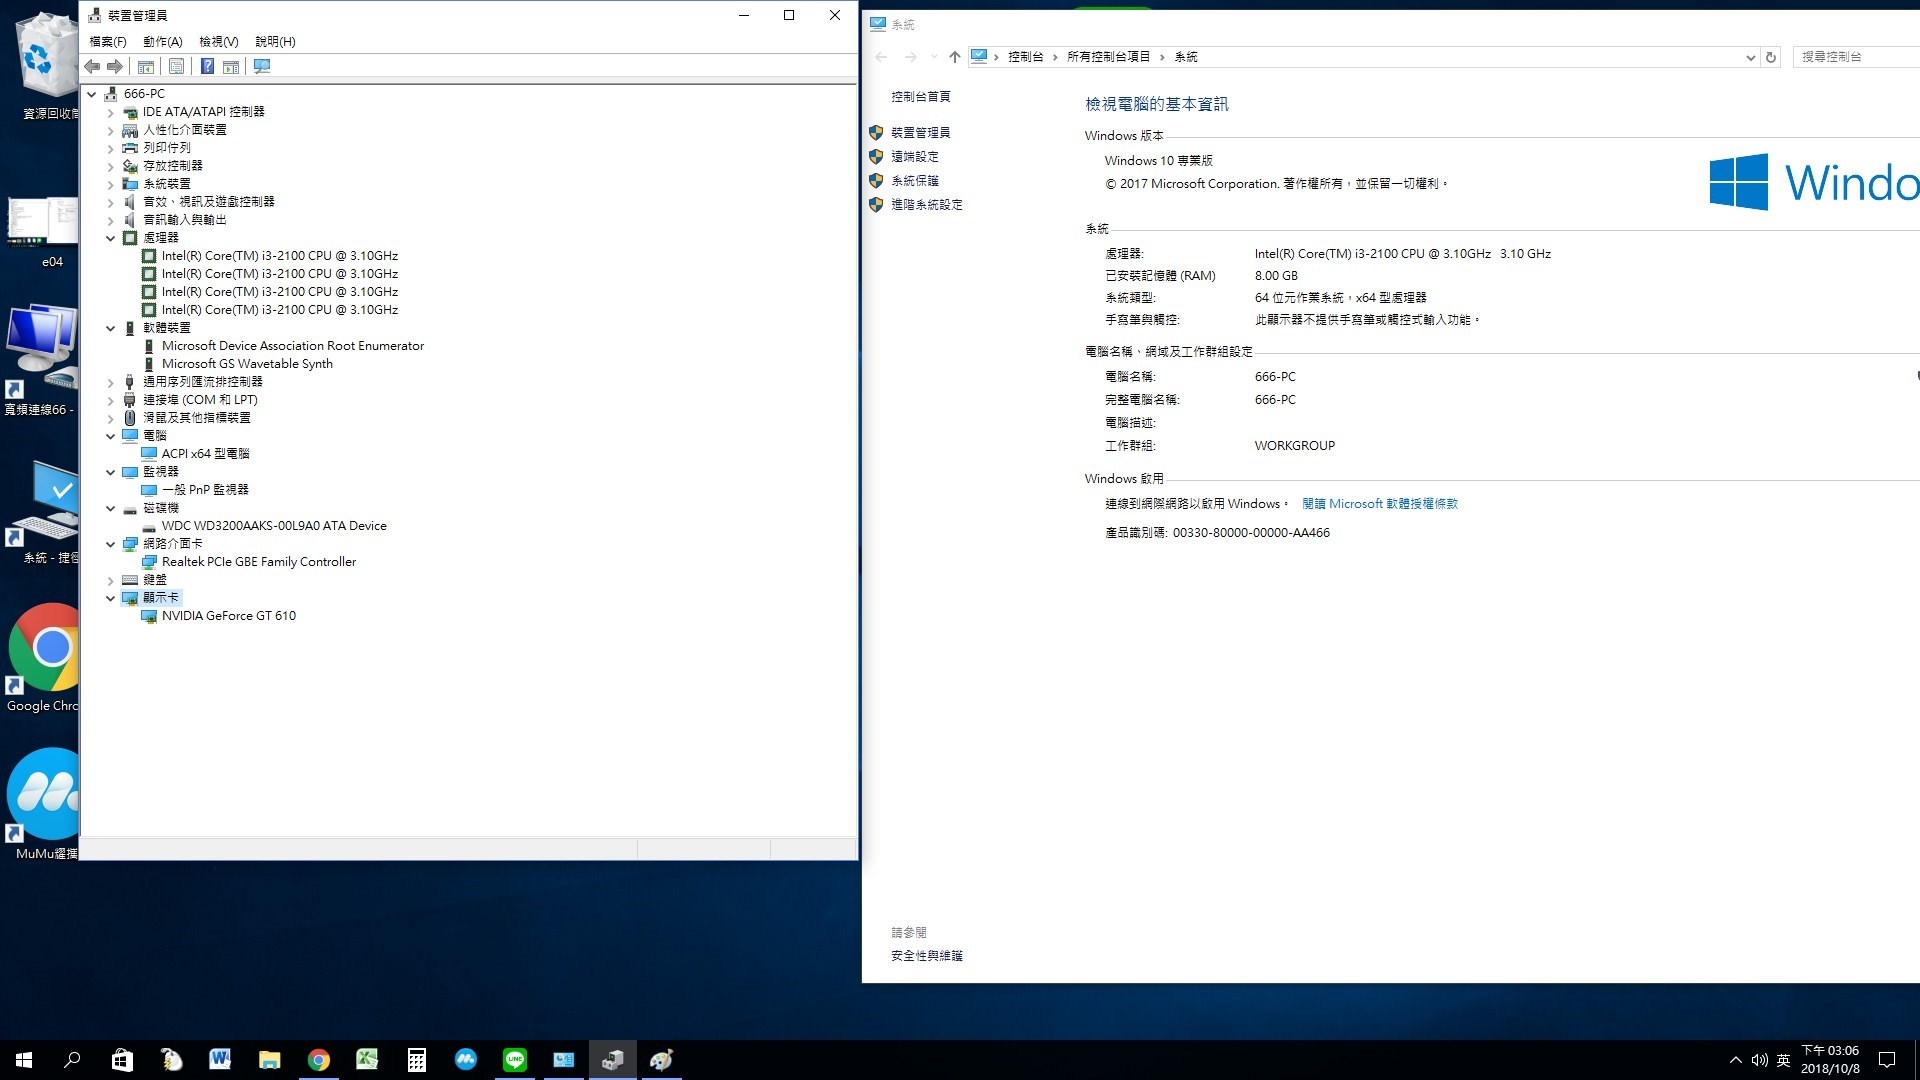Screen dimensions: 1920x1080
Task: Open Calculator from the taskbar
Action: point(416,1060)
